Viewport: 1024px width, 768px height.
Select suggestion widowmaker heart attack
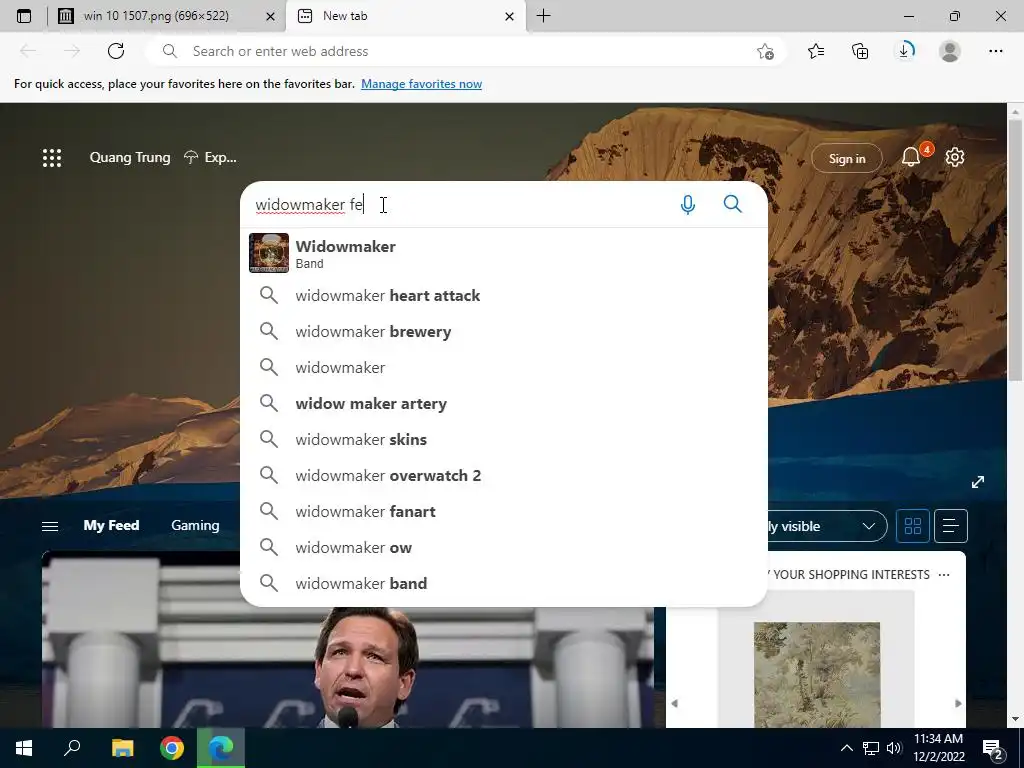504,296
